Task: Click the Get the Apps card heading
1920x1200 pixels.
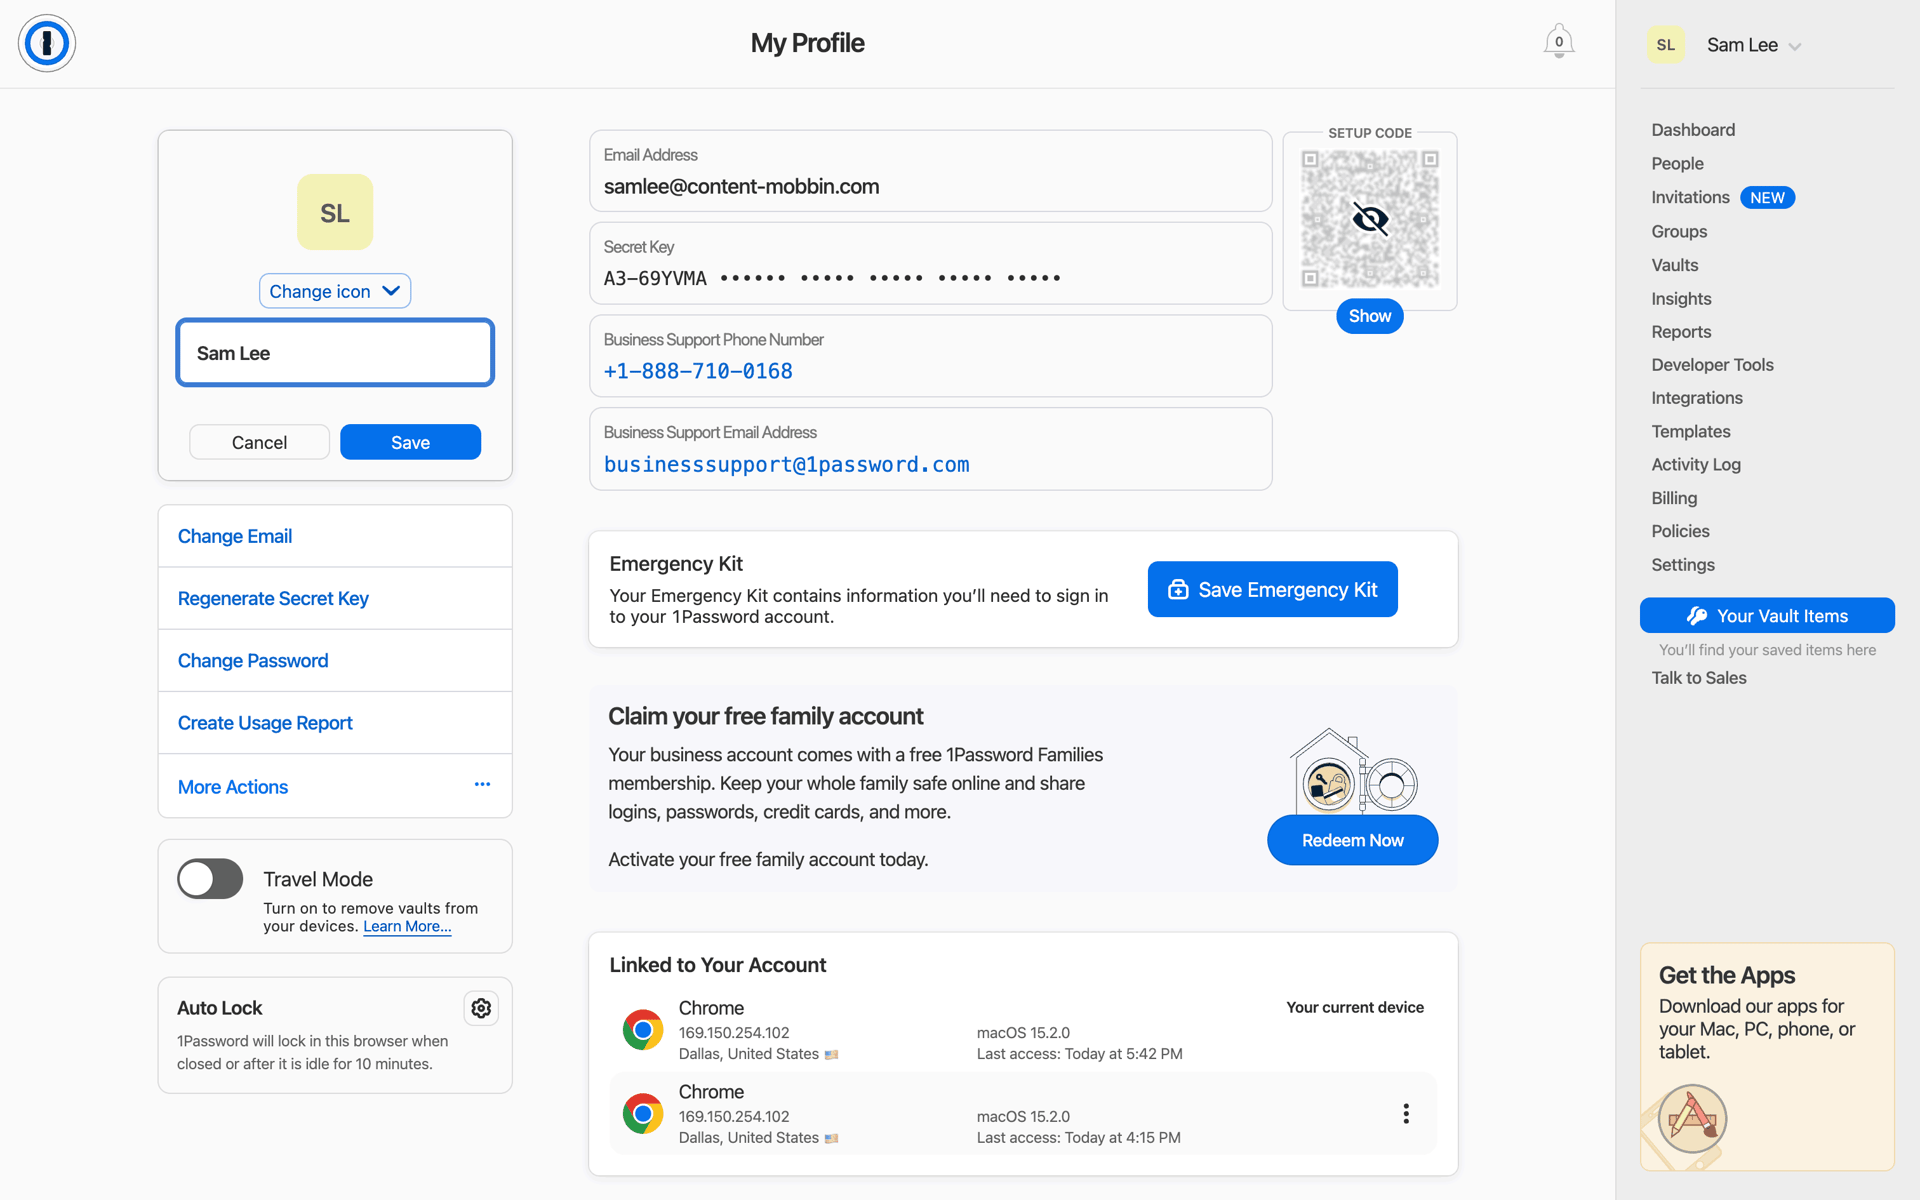Action: click(1726, 975)
